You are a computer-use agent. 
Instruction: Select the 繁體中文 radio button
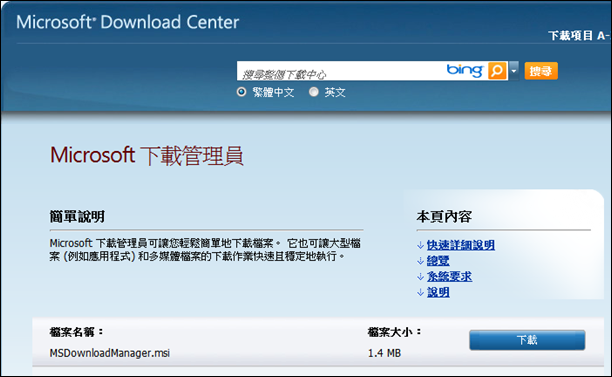(x=242, y=92)
